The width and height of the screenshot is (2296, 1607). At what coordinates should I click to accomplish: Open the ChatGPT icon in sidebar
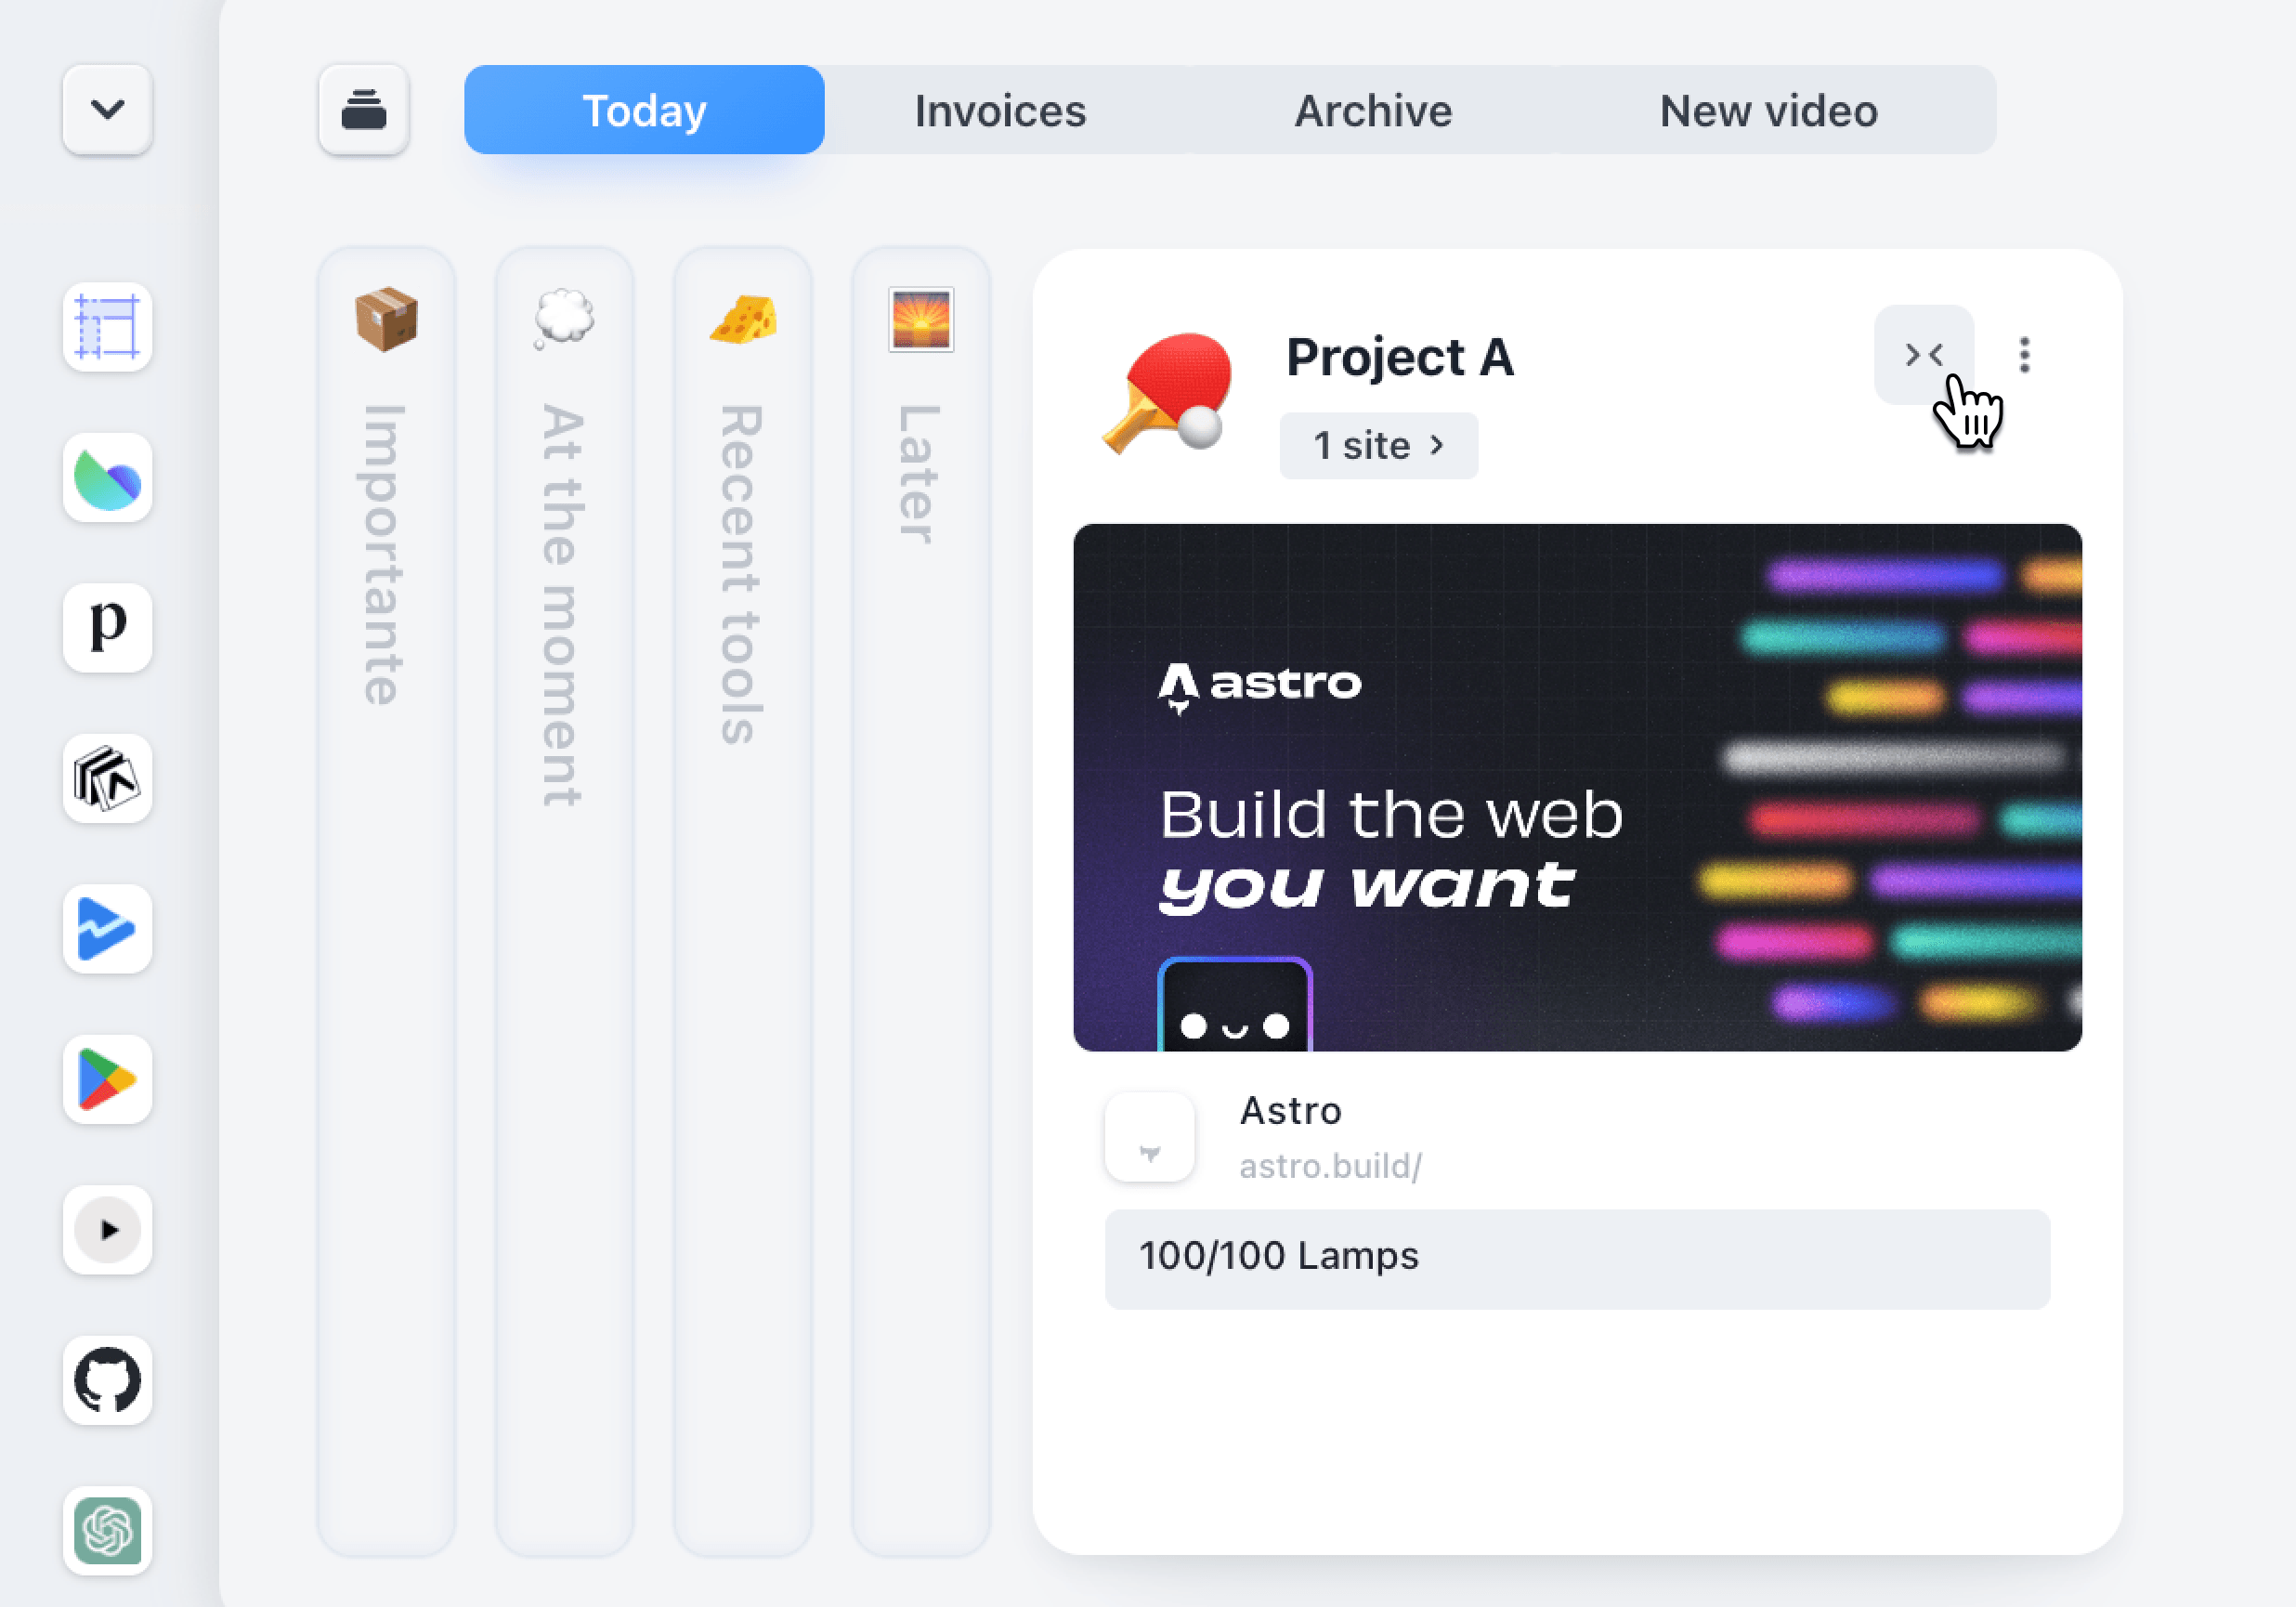[x=107, y=1530]
